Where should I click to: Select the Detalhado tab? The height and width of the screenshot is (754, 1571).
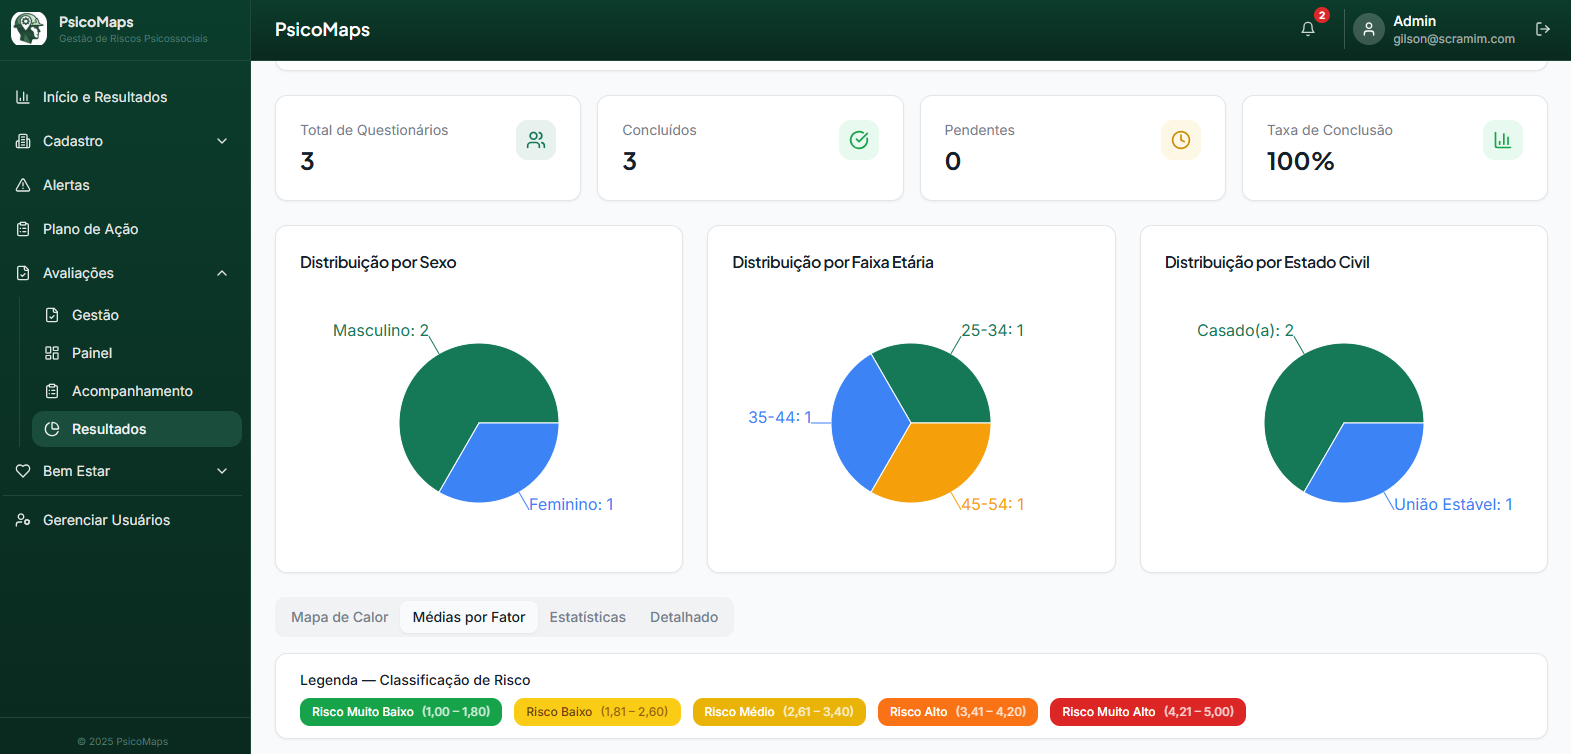click(684, 617)
